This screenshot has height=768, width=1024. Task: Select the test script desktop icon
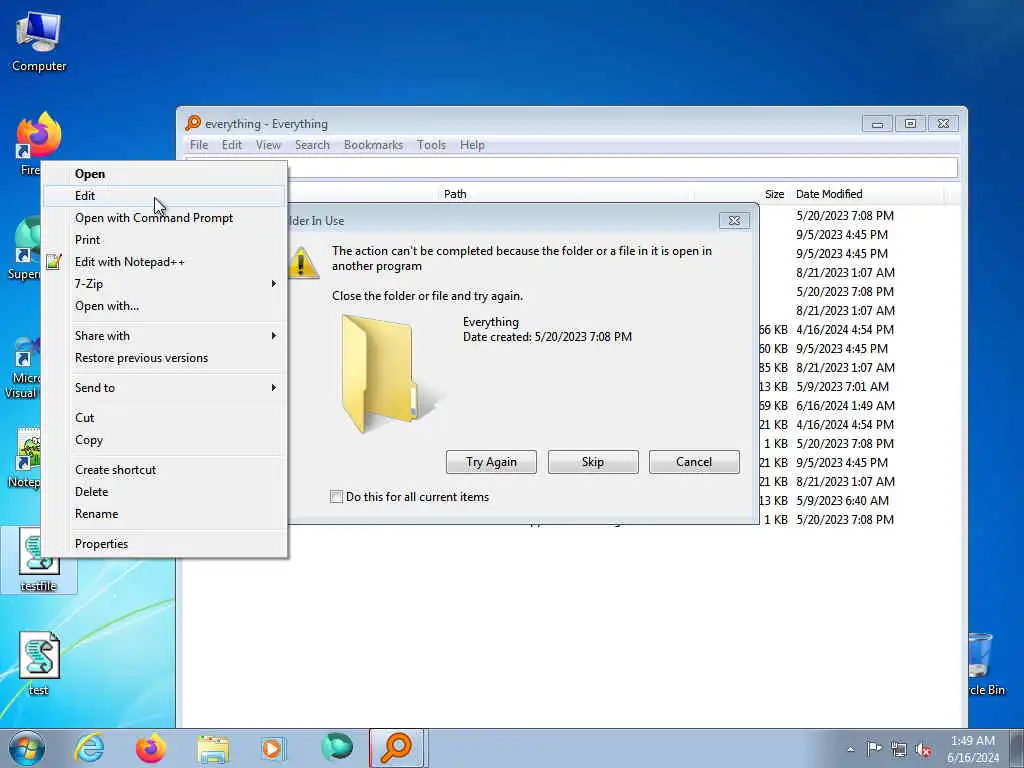(39, 664)
